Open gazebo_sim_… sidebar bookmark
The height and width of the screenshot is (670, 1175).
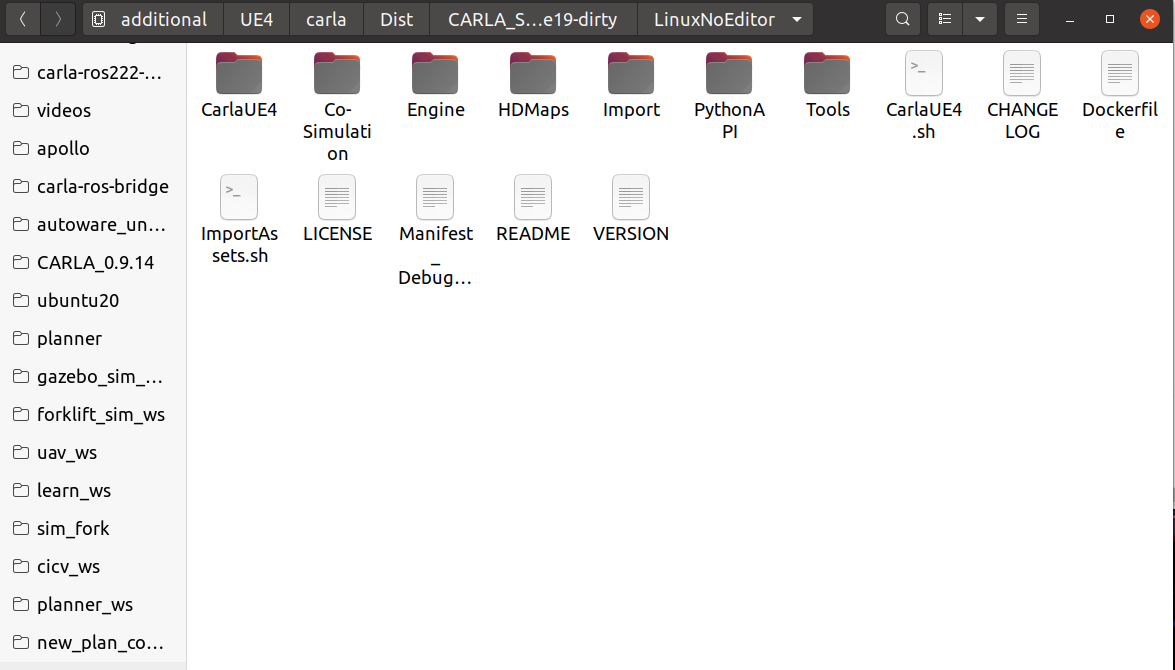[93, 376]
